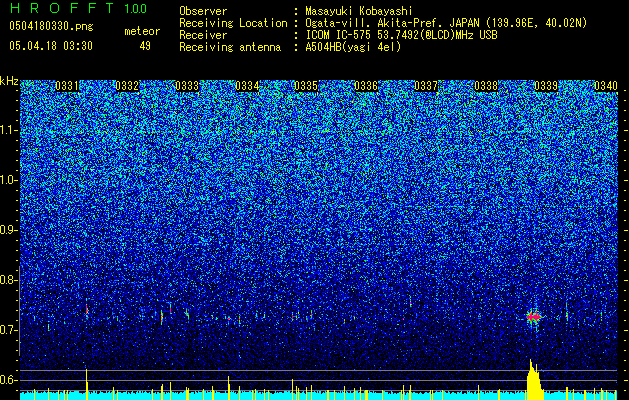Click the bright red meteor echo near 0339
The width and height of the screenshot is (629, 400).
point(534,317)
